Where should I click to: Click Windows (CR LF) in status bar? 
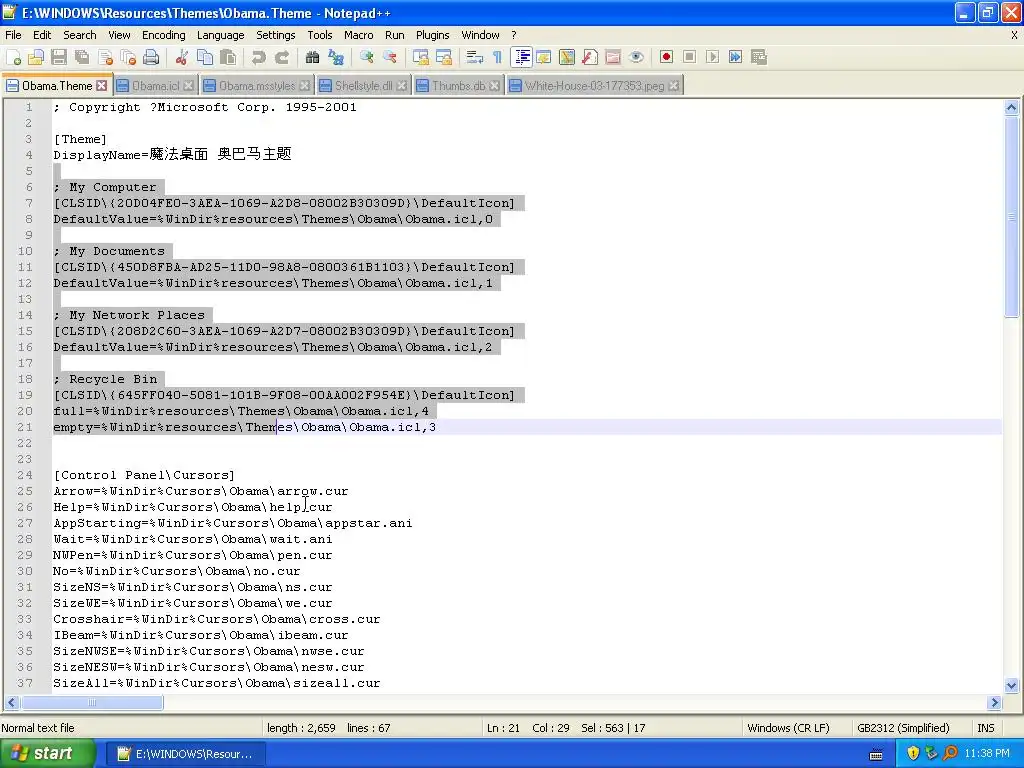788,728
